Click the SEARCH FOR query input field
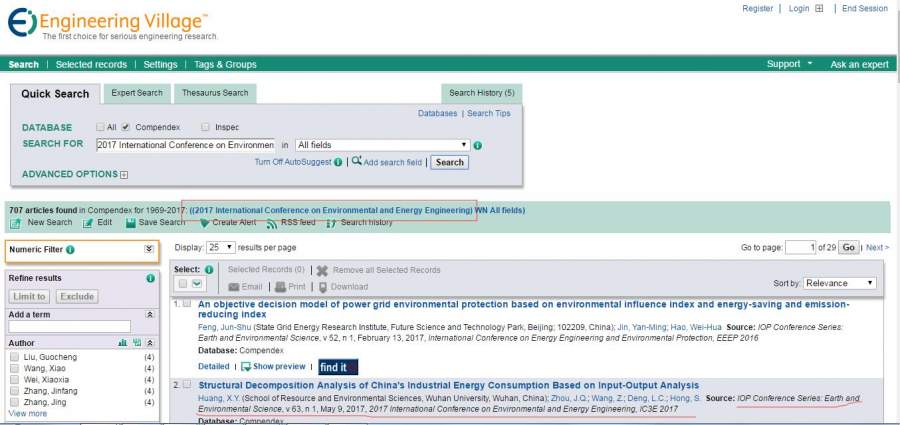Image resolution: width=900 pixels, height=425 pixels. pos(185,145)
